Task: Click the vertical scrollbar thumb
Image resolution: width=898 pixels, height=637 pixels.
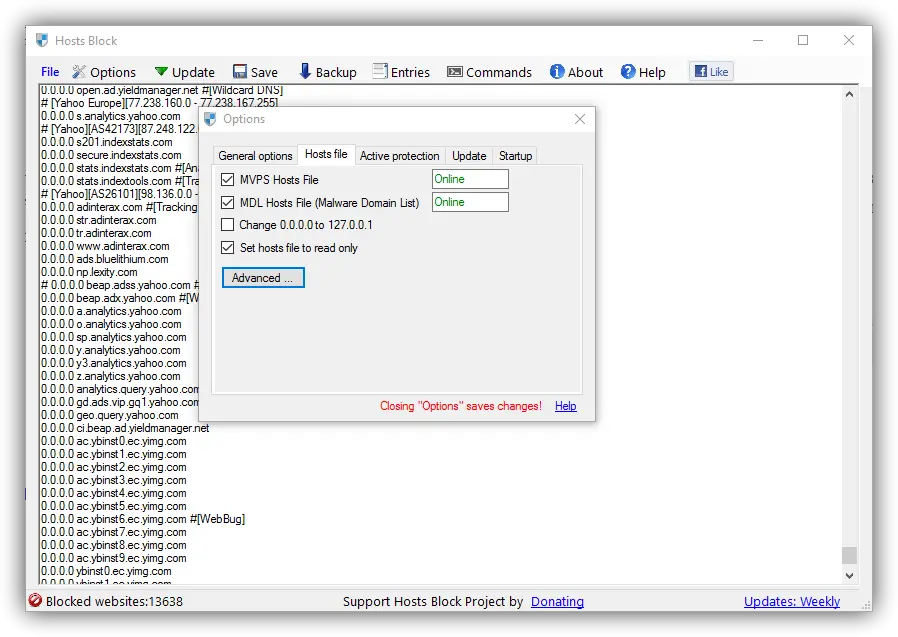Action: click(x=849, y=555)
